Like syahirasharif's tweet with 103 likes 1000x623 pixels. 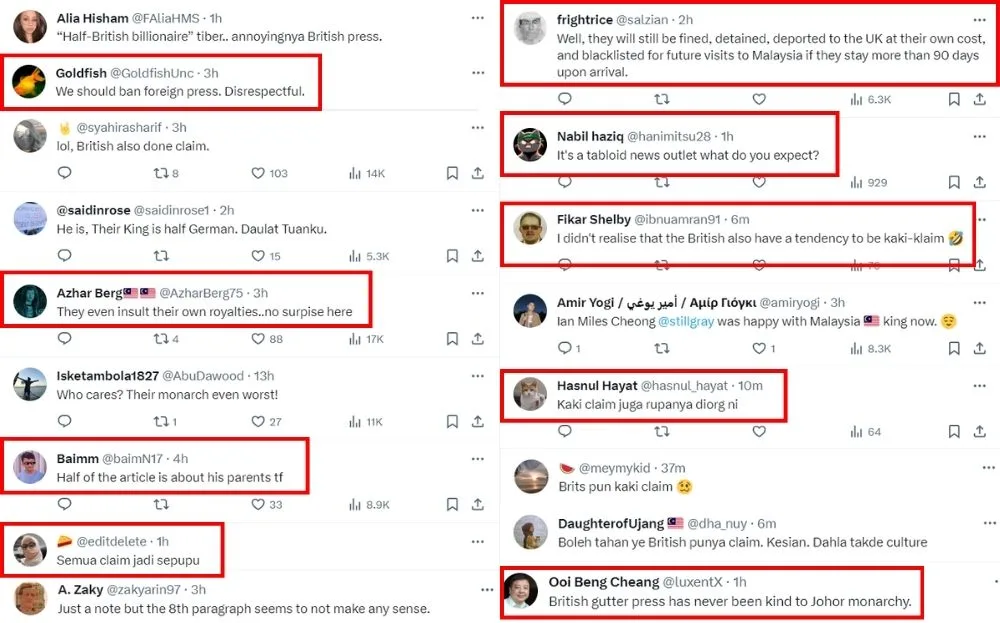coord(258,173)
